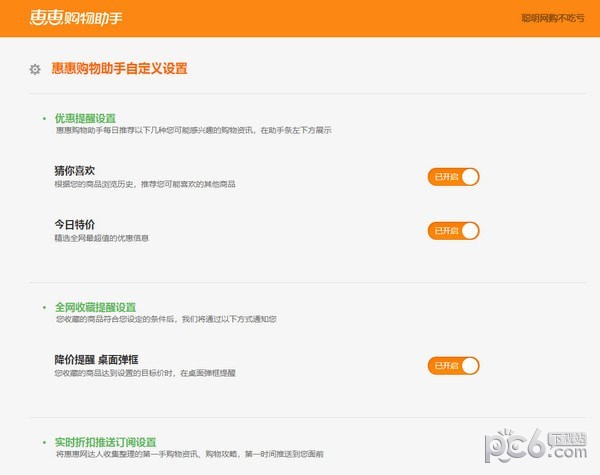Click the 惠惠购物助手 logo in header

click(76, 18)
